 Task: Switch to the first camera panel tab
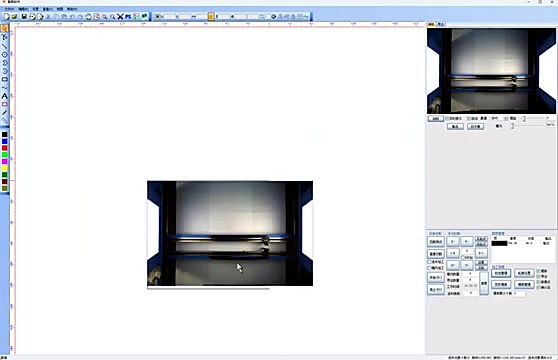(x=431, y=24)
